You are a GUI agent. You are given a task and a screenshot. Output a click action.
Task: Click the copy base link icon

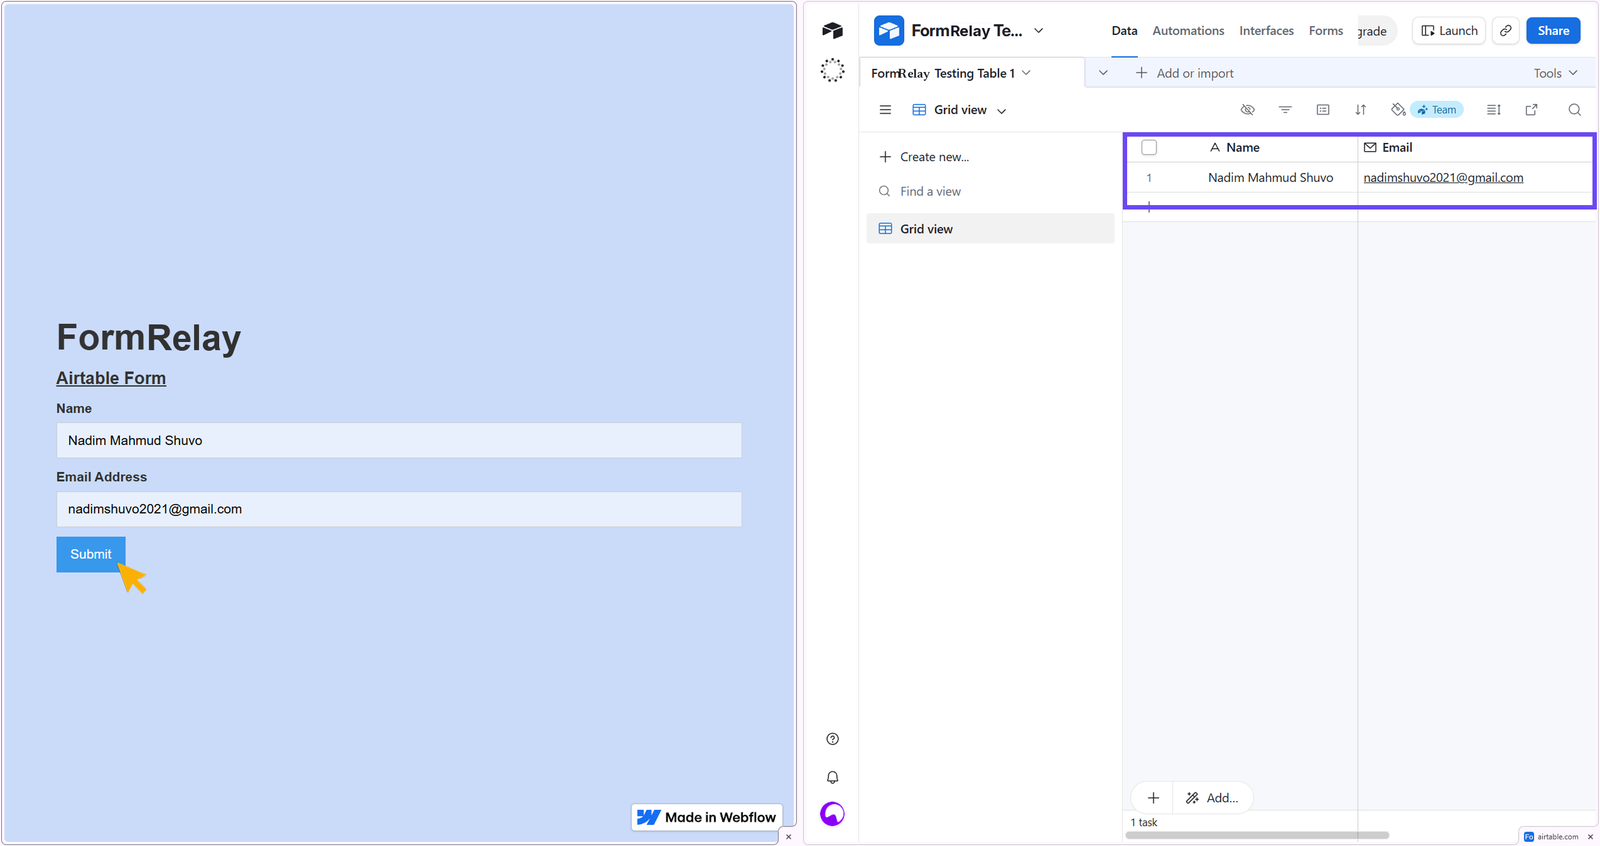(x=1505, y=31)
